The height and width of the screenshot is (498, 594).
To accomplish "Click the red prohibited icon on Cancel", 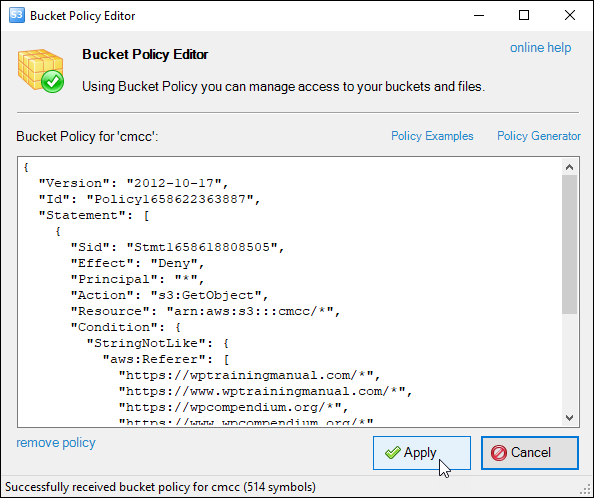I will pos(499,453).
